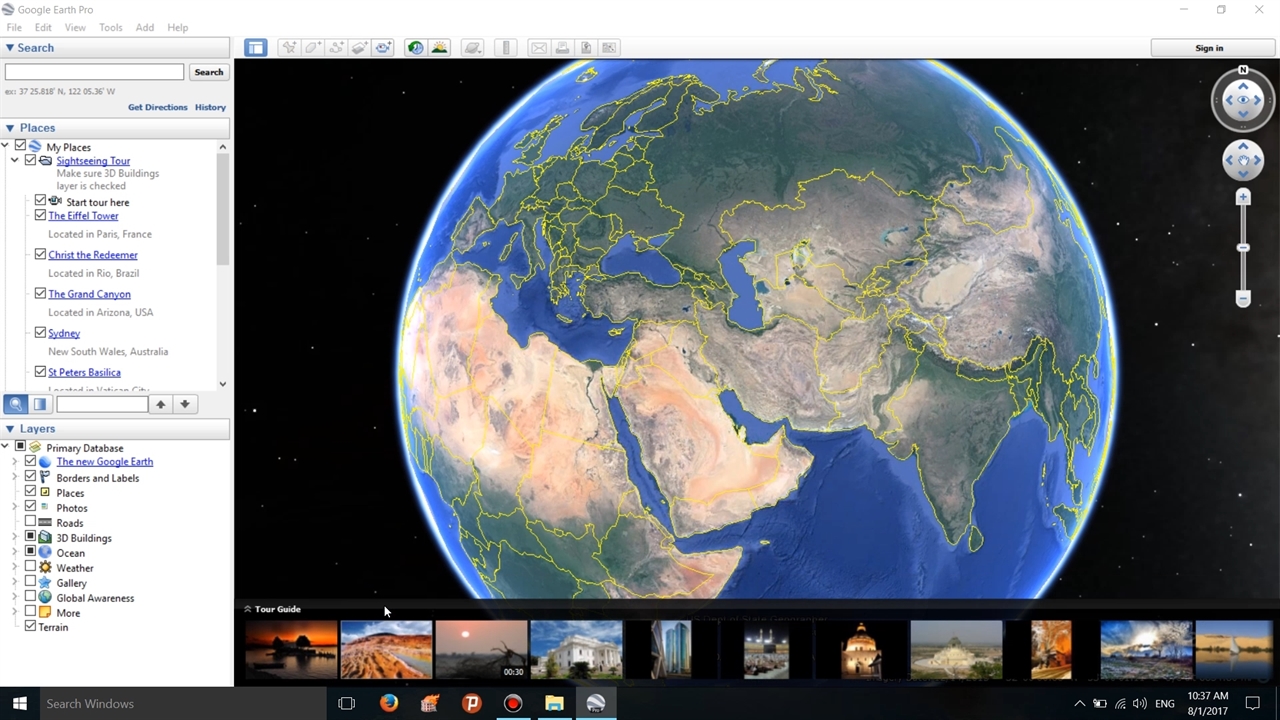The height and width of the screenshot is (720, 1280).
Task: Open the Add menu
Action: pos(145,28)
